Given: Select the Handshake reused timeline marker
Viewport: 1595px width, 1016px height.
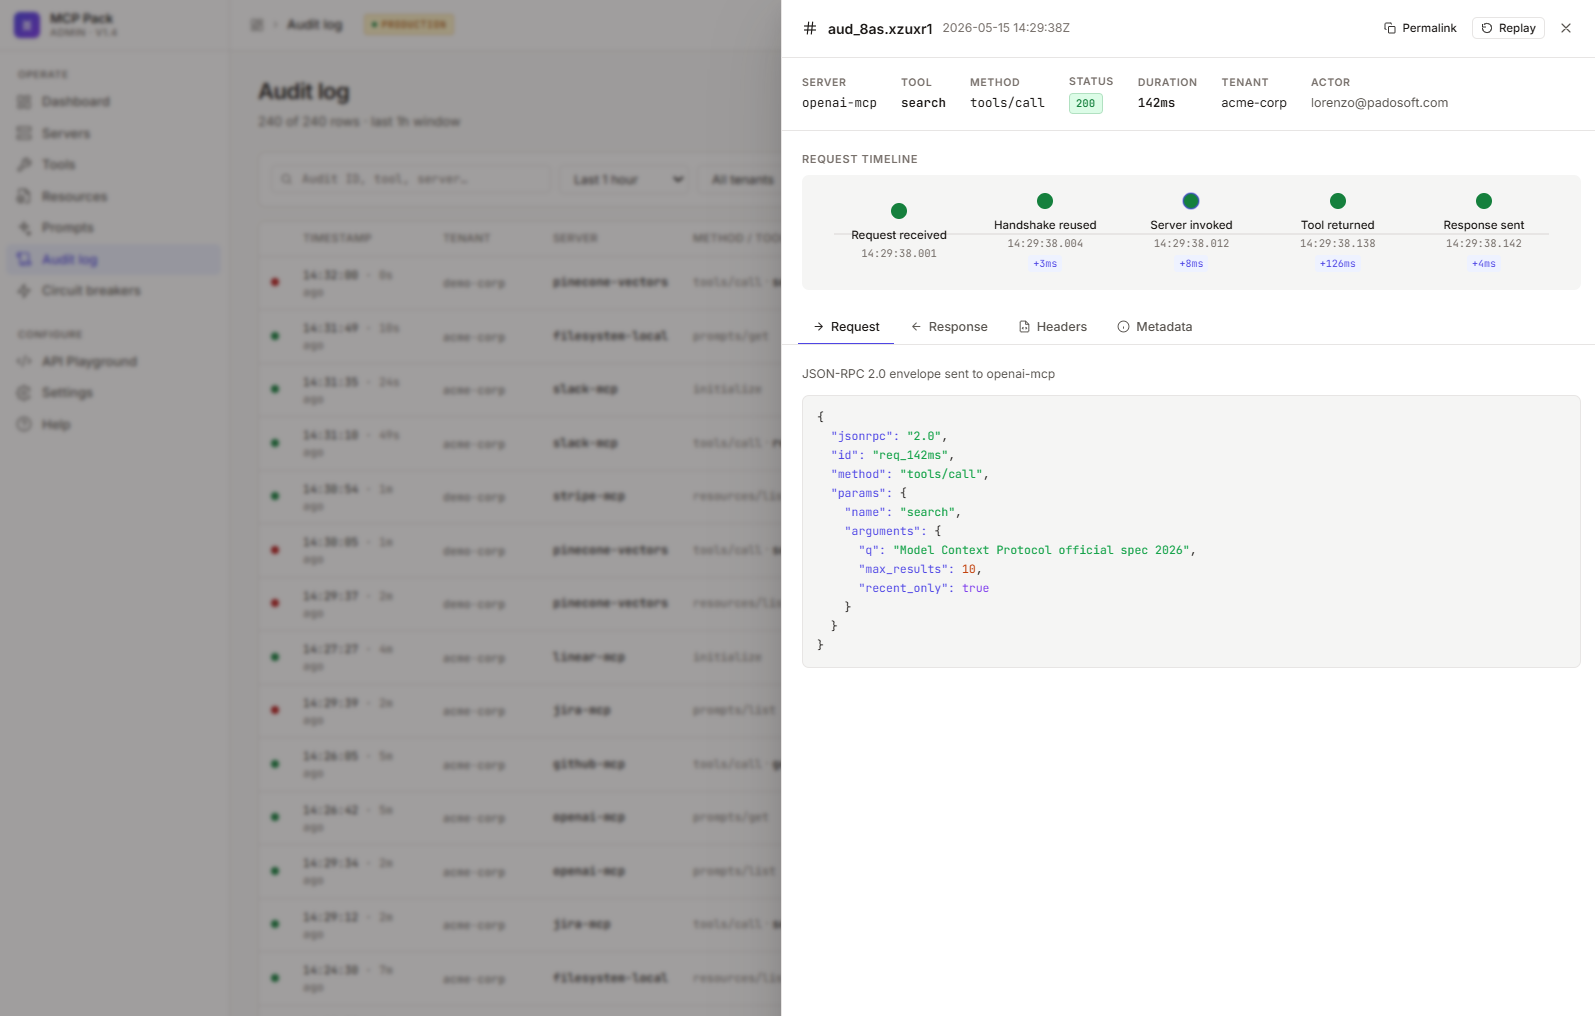Looking at the screenshot, I should pyautogui.click(x=1045, y=201).
